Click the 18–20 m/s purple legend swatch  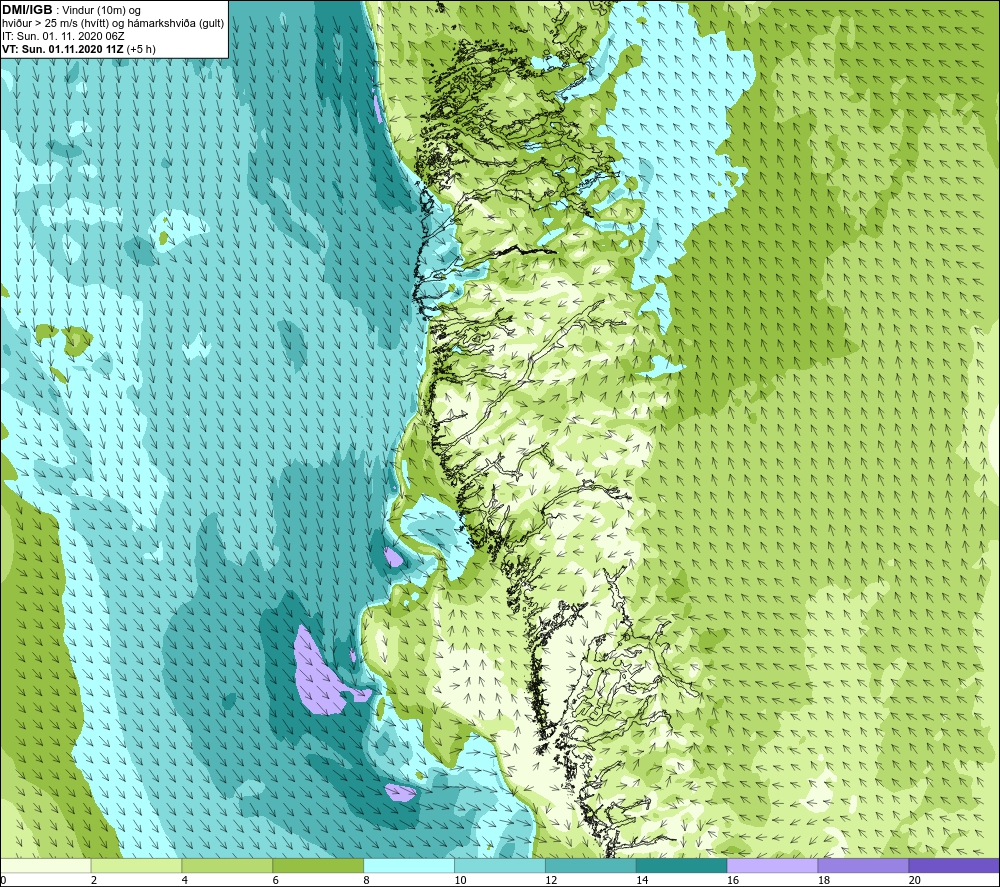863,865
